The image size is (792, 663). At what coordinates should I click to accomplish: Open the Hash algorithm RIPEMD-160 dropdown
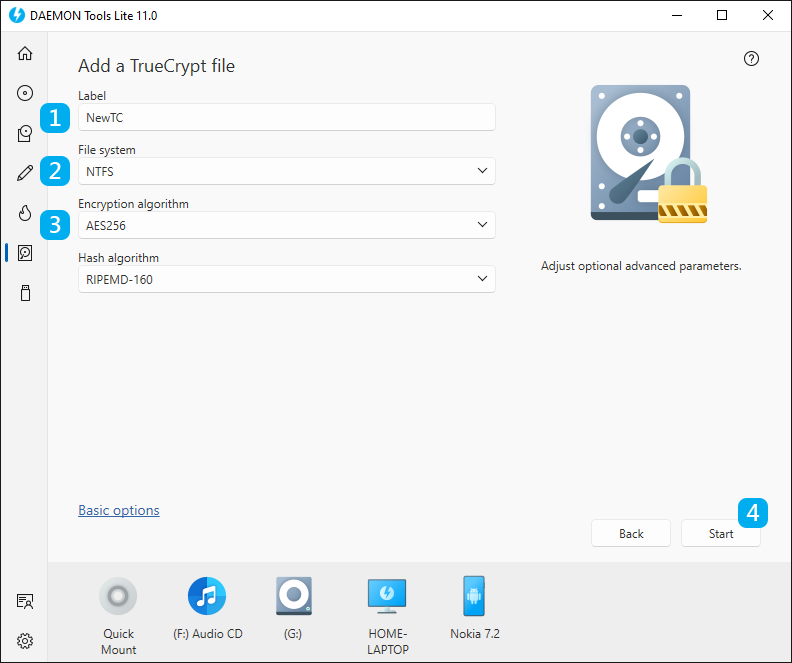tap(287, 279)
